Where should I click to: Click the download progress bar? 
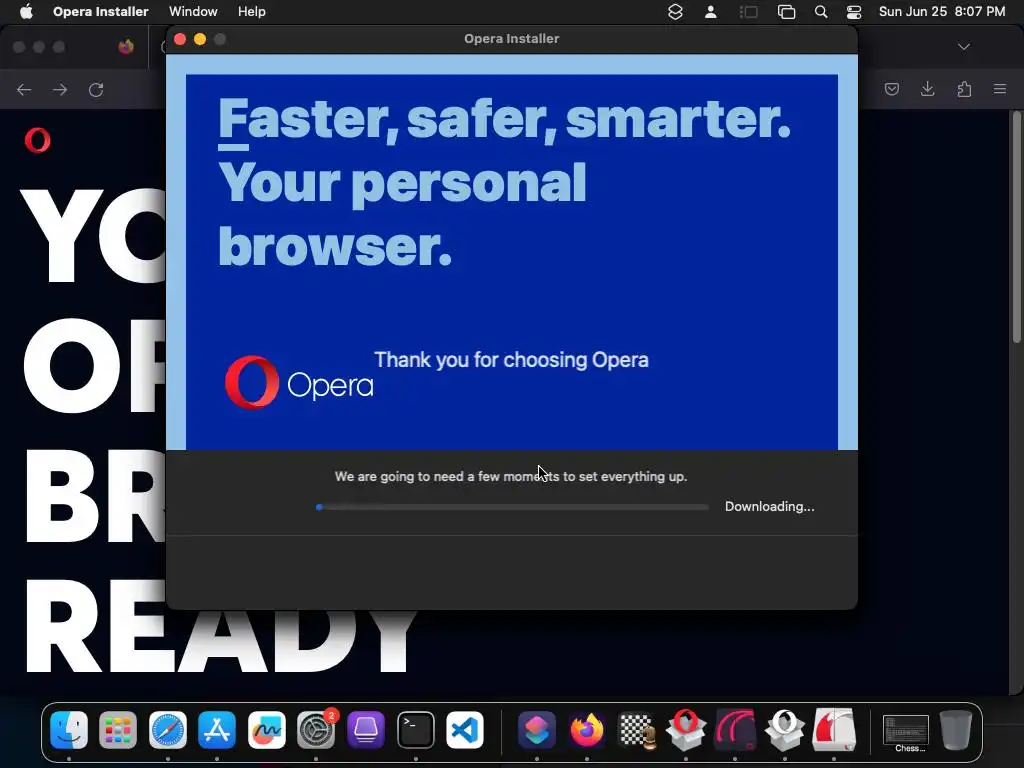(x=512, y=507)
